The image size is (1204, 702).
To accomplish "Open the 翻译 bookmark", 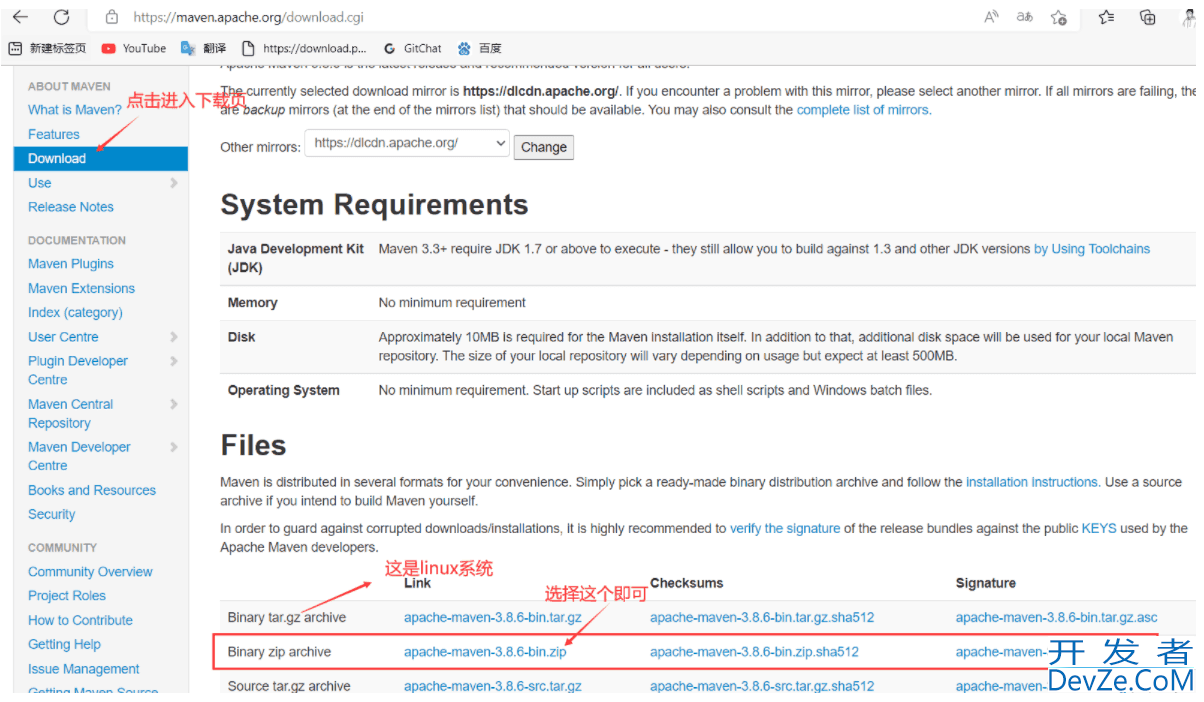I will pos(204,48).
